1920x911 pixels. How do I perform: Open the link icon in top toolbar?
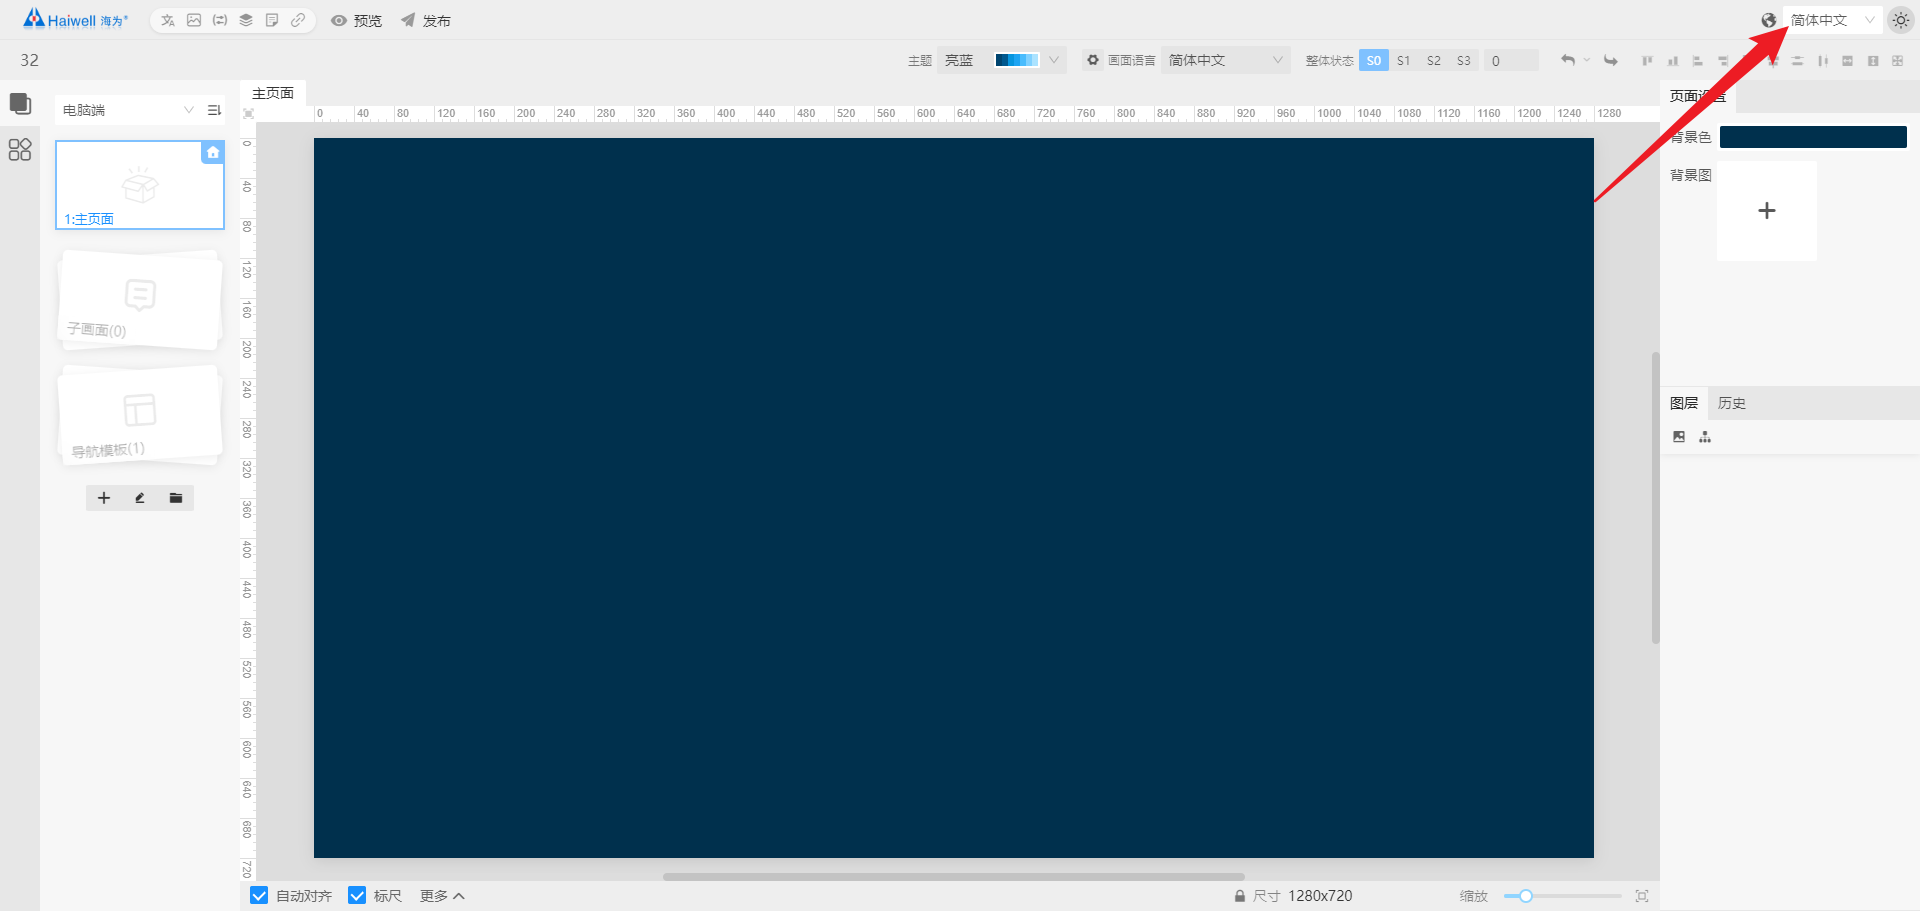[298, 20]
